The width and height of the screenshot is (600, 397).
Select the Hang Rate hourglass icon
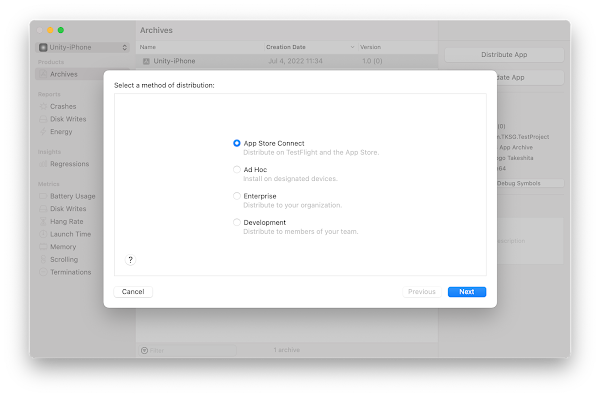pyautogui.click(x=43, y=221)
